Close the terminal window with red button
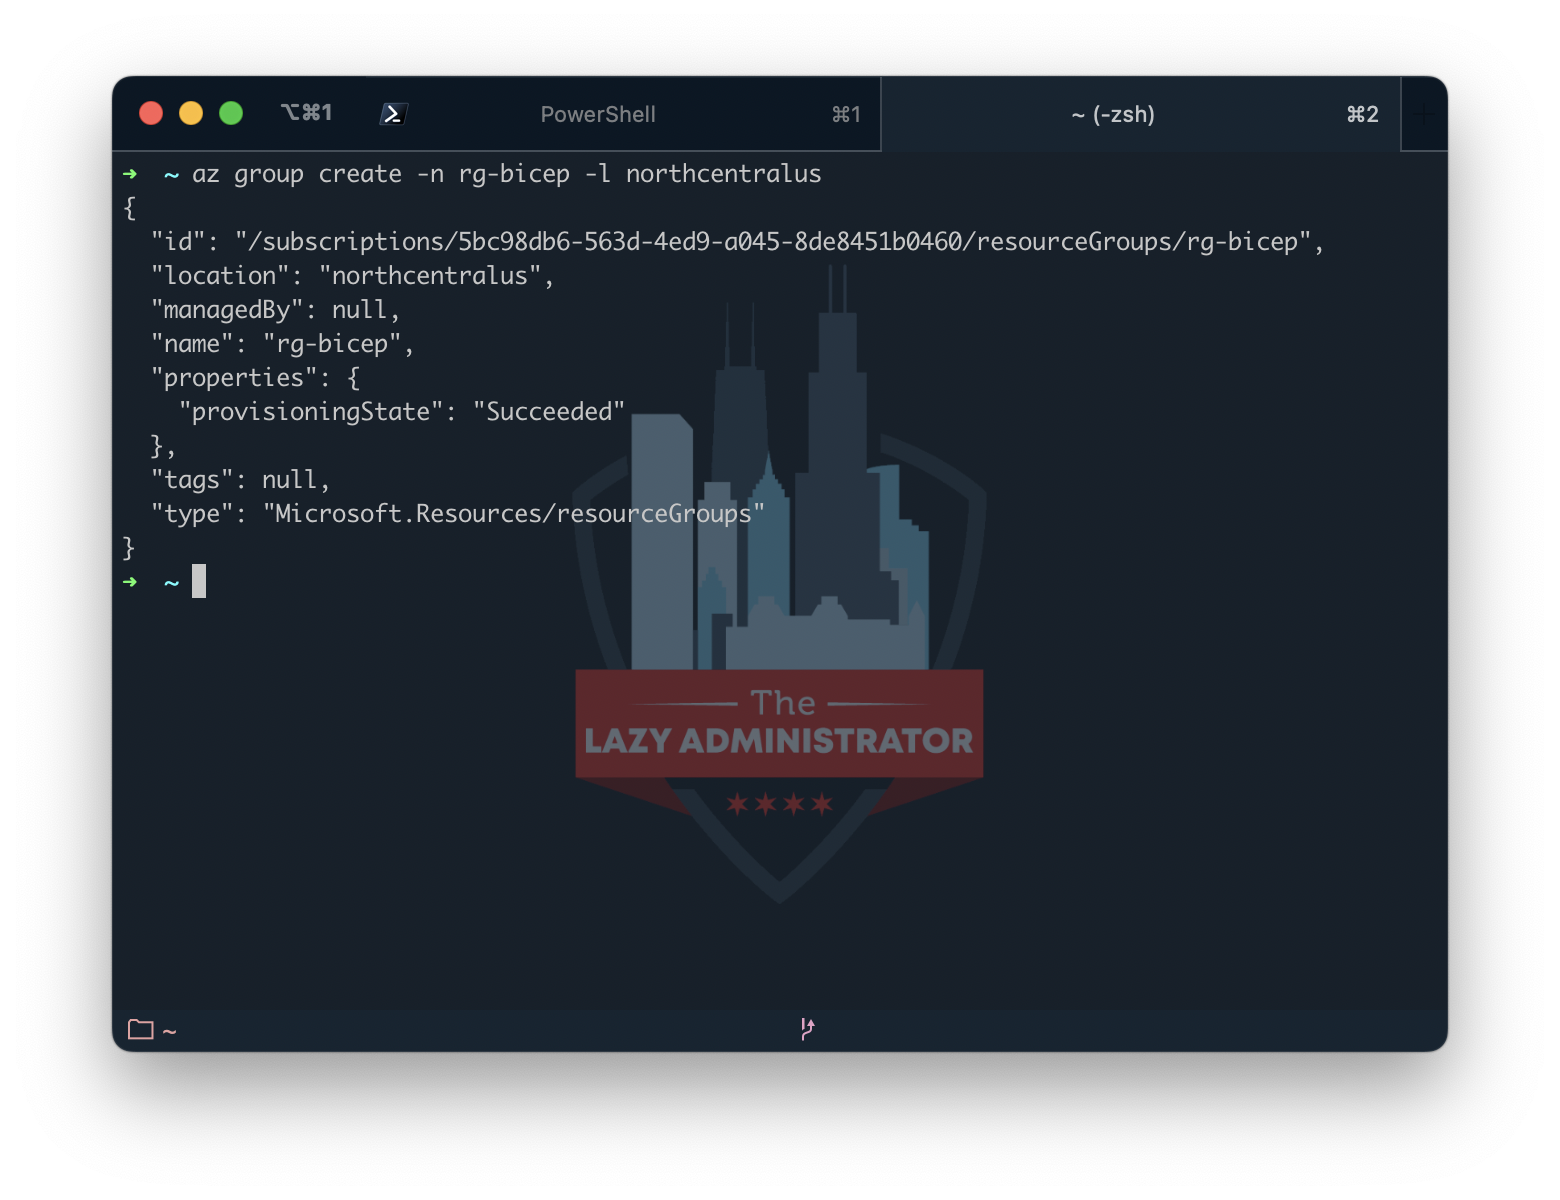The image size is (1560, 1200). (151, 113)
